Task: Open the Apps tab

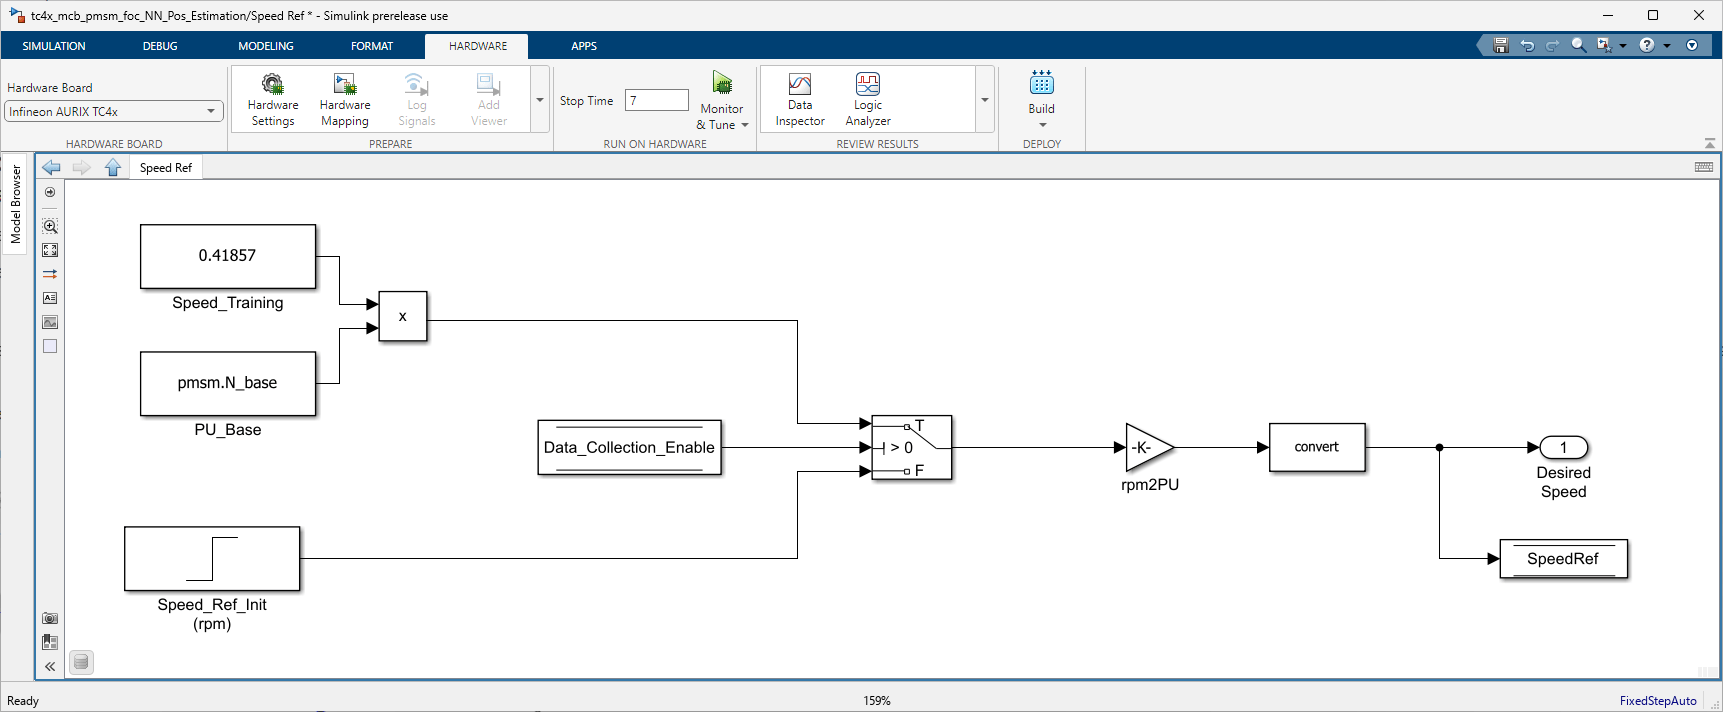Action: click(584, 46)
